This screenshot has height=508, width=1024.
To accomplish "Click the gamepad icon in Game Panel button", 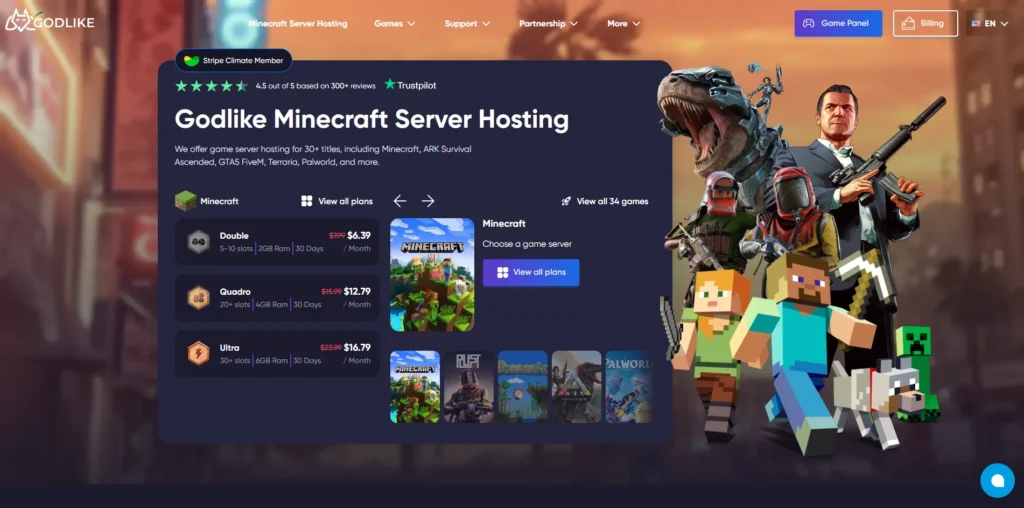I will [x=808, y=24].
